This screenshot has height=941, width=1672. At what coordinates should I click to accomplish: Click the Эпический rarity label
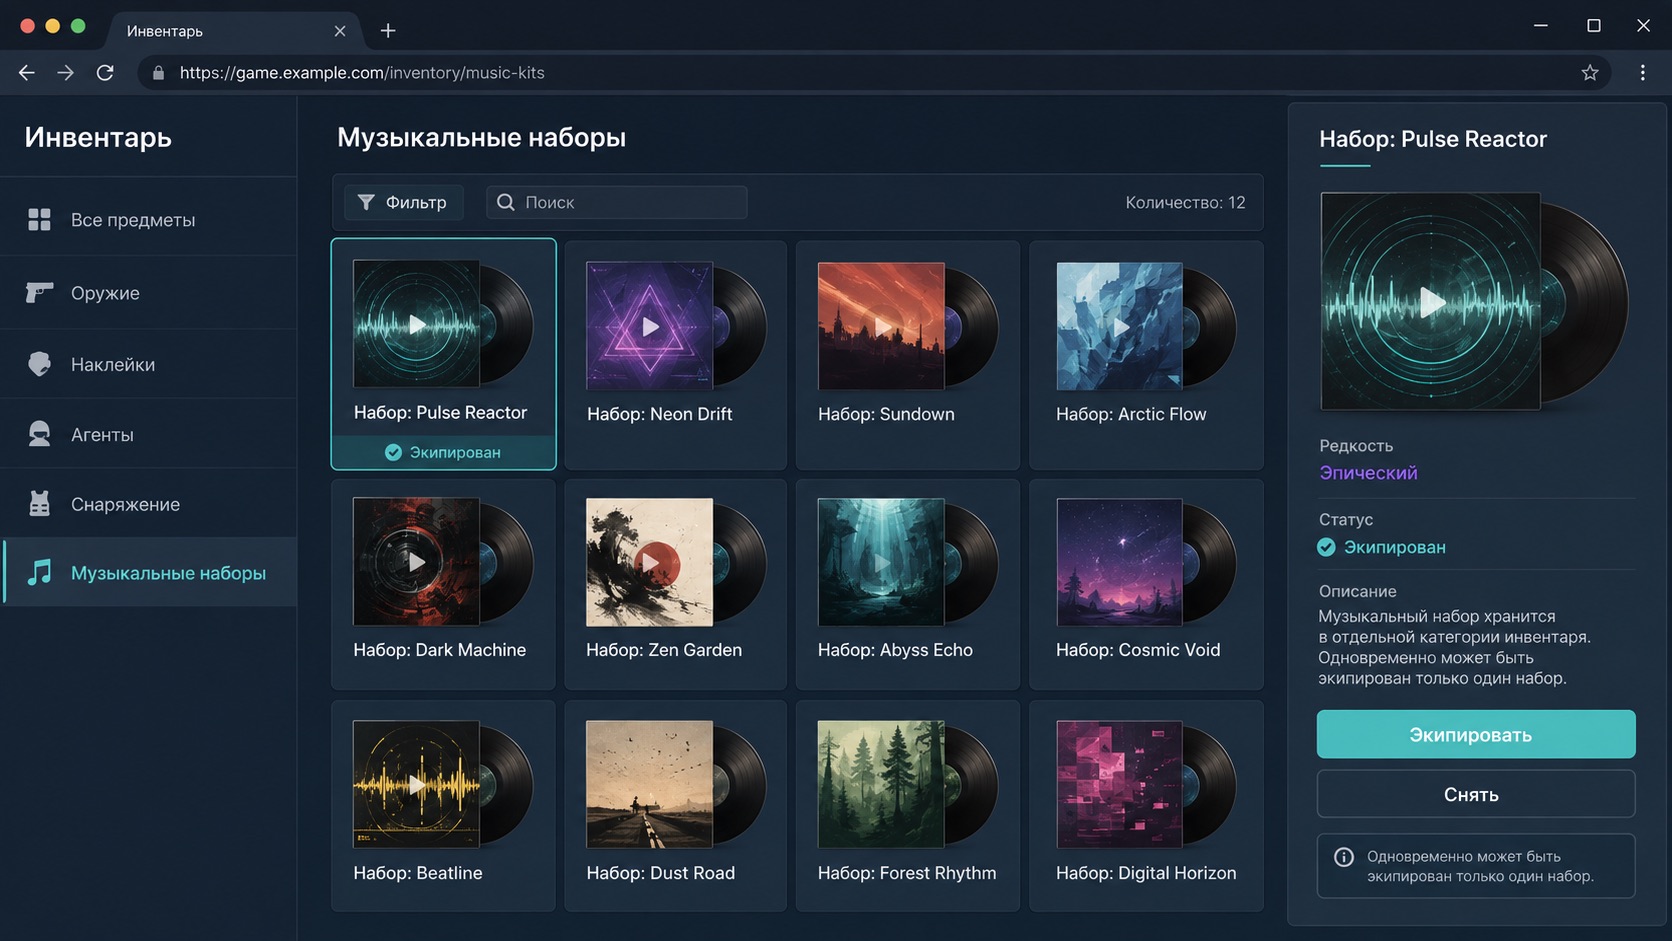(x=1368, y=473)
